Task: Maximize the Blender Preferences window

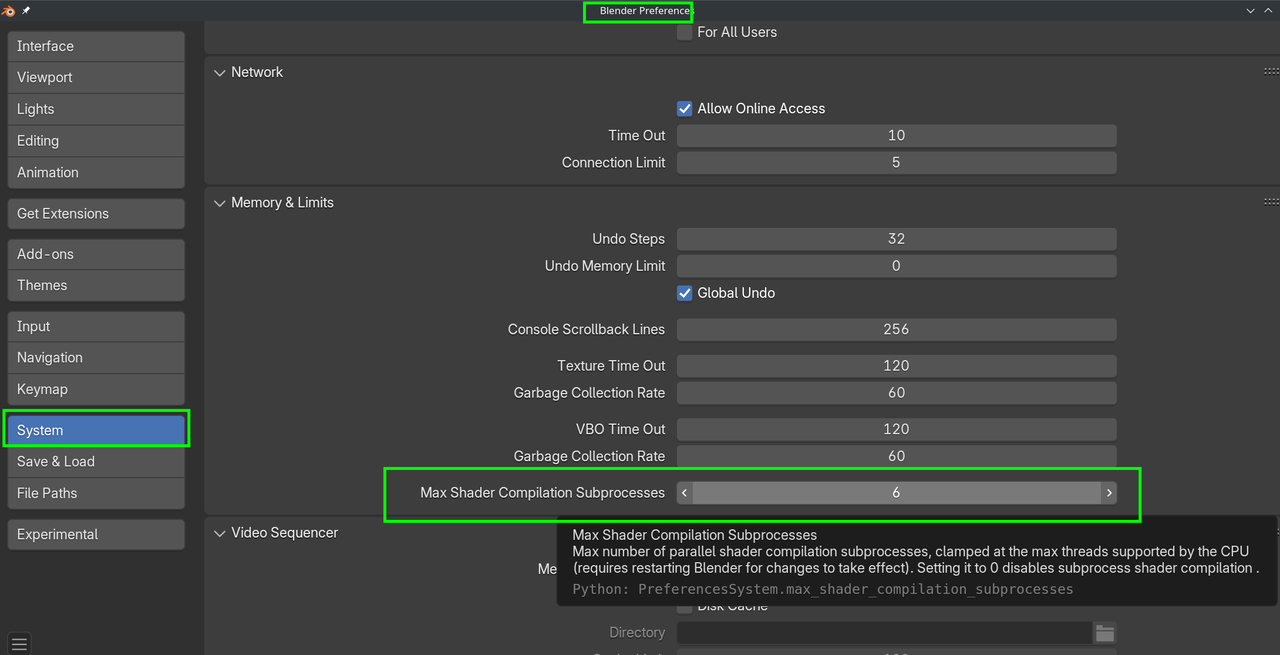Action: (1268, 10)
